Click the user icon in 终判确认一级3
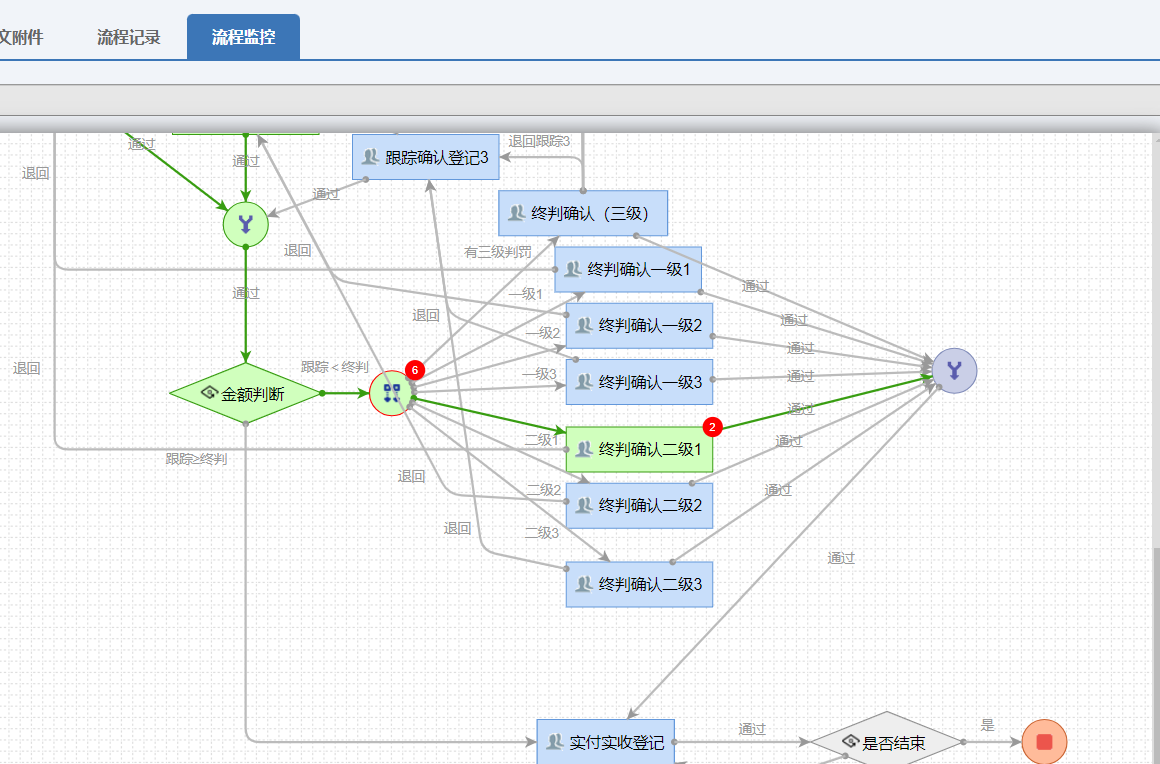1160x764 pixels. coord(584,382)
